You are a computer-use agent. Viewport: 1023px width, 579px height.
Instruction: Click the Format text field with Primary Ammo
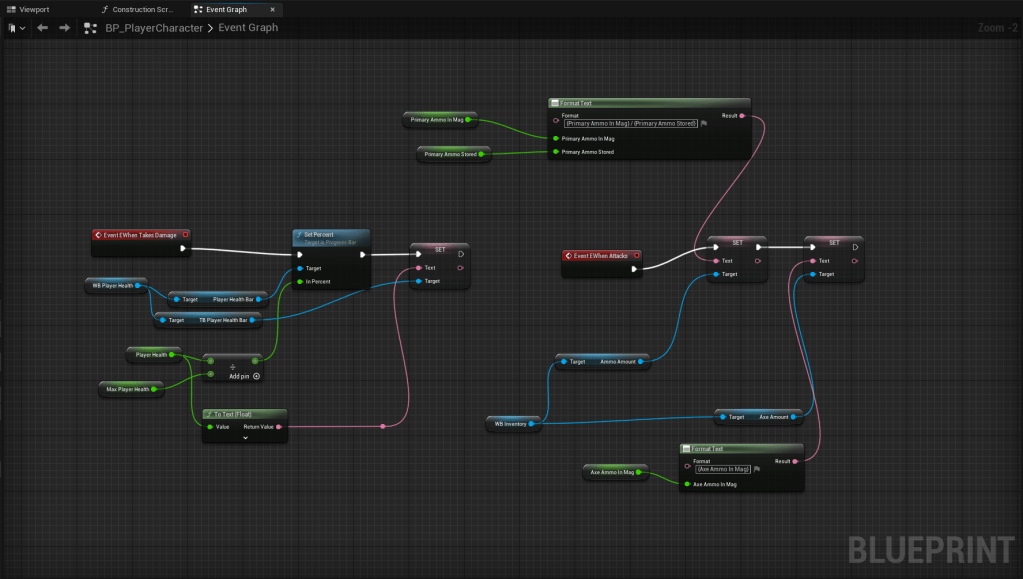tap(630, 123)
